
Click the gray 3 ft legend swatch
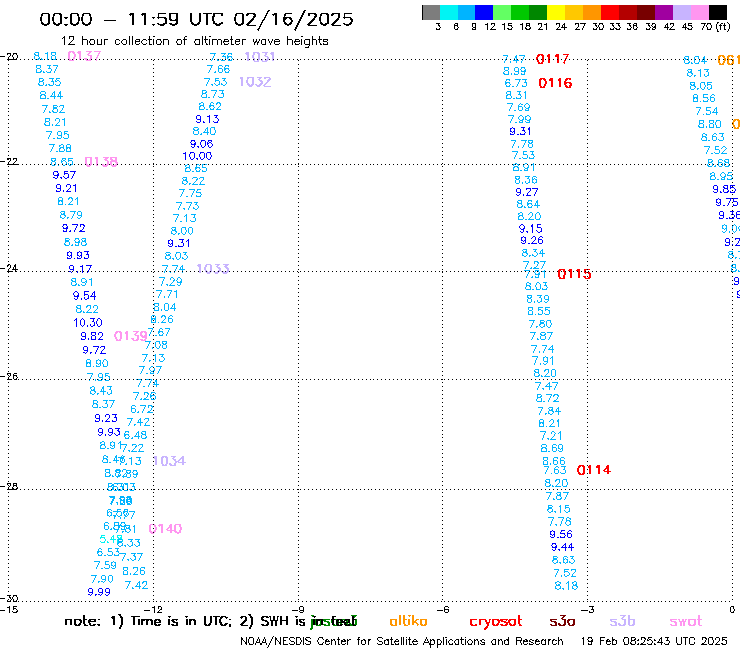pyautogui.click(x=431, y=12)
